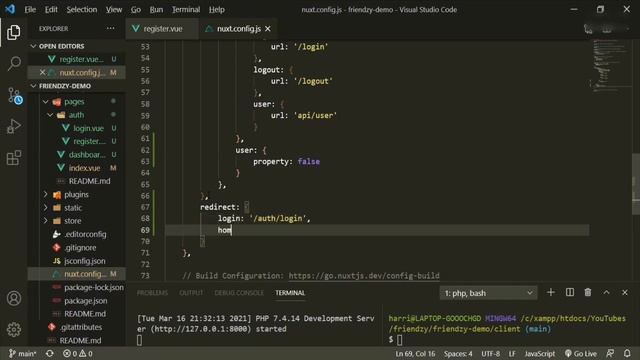Open the feedback icon in status bar

610,353
